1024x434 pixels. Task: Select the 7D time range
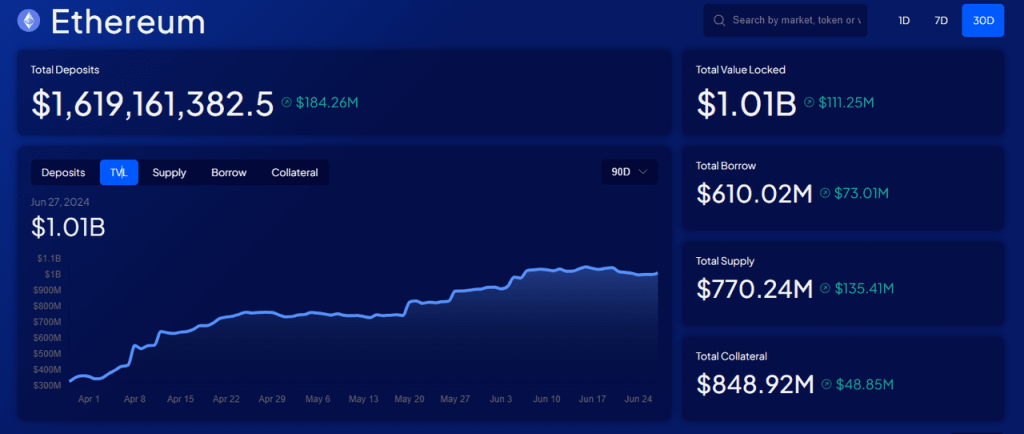point(940,20)
